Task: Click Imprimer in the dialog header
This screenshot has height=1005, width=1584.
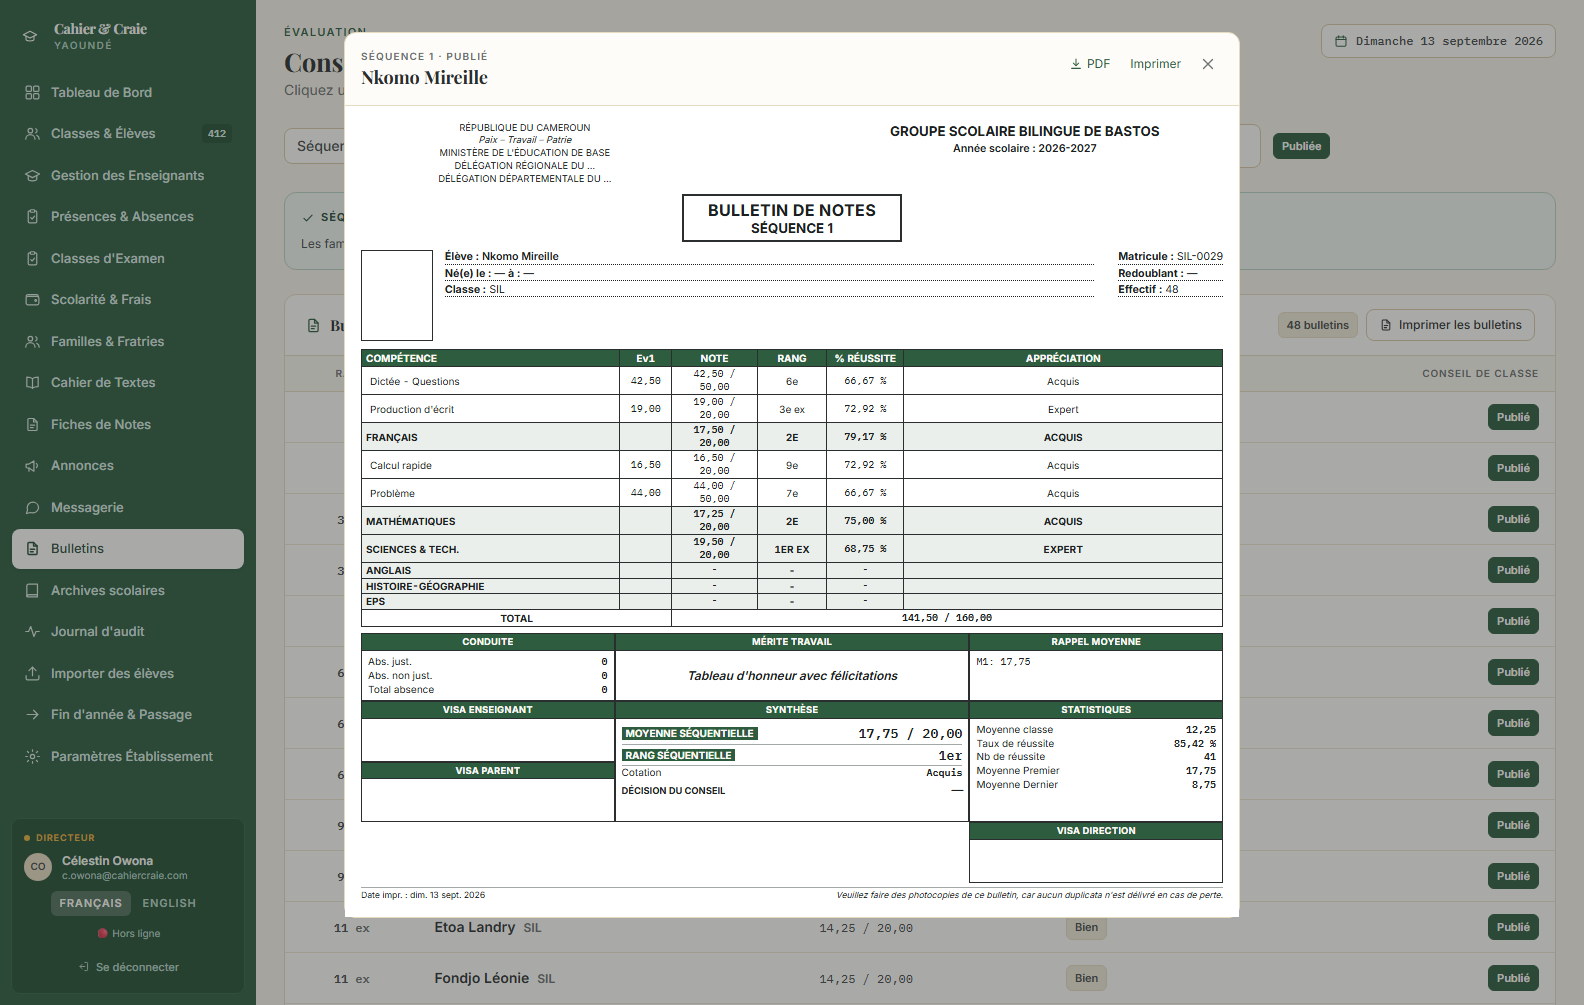Action: pos(1155,64)
